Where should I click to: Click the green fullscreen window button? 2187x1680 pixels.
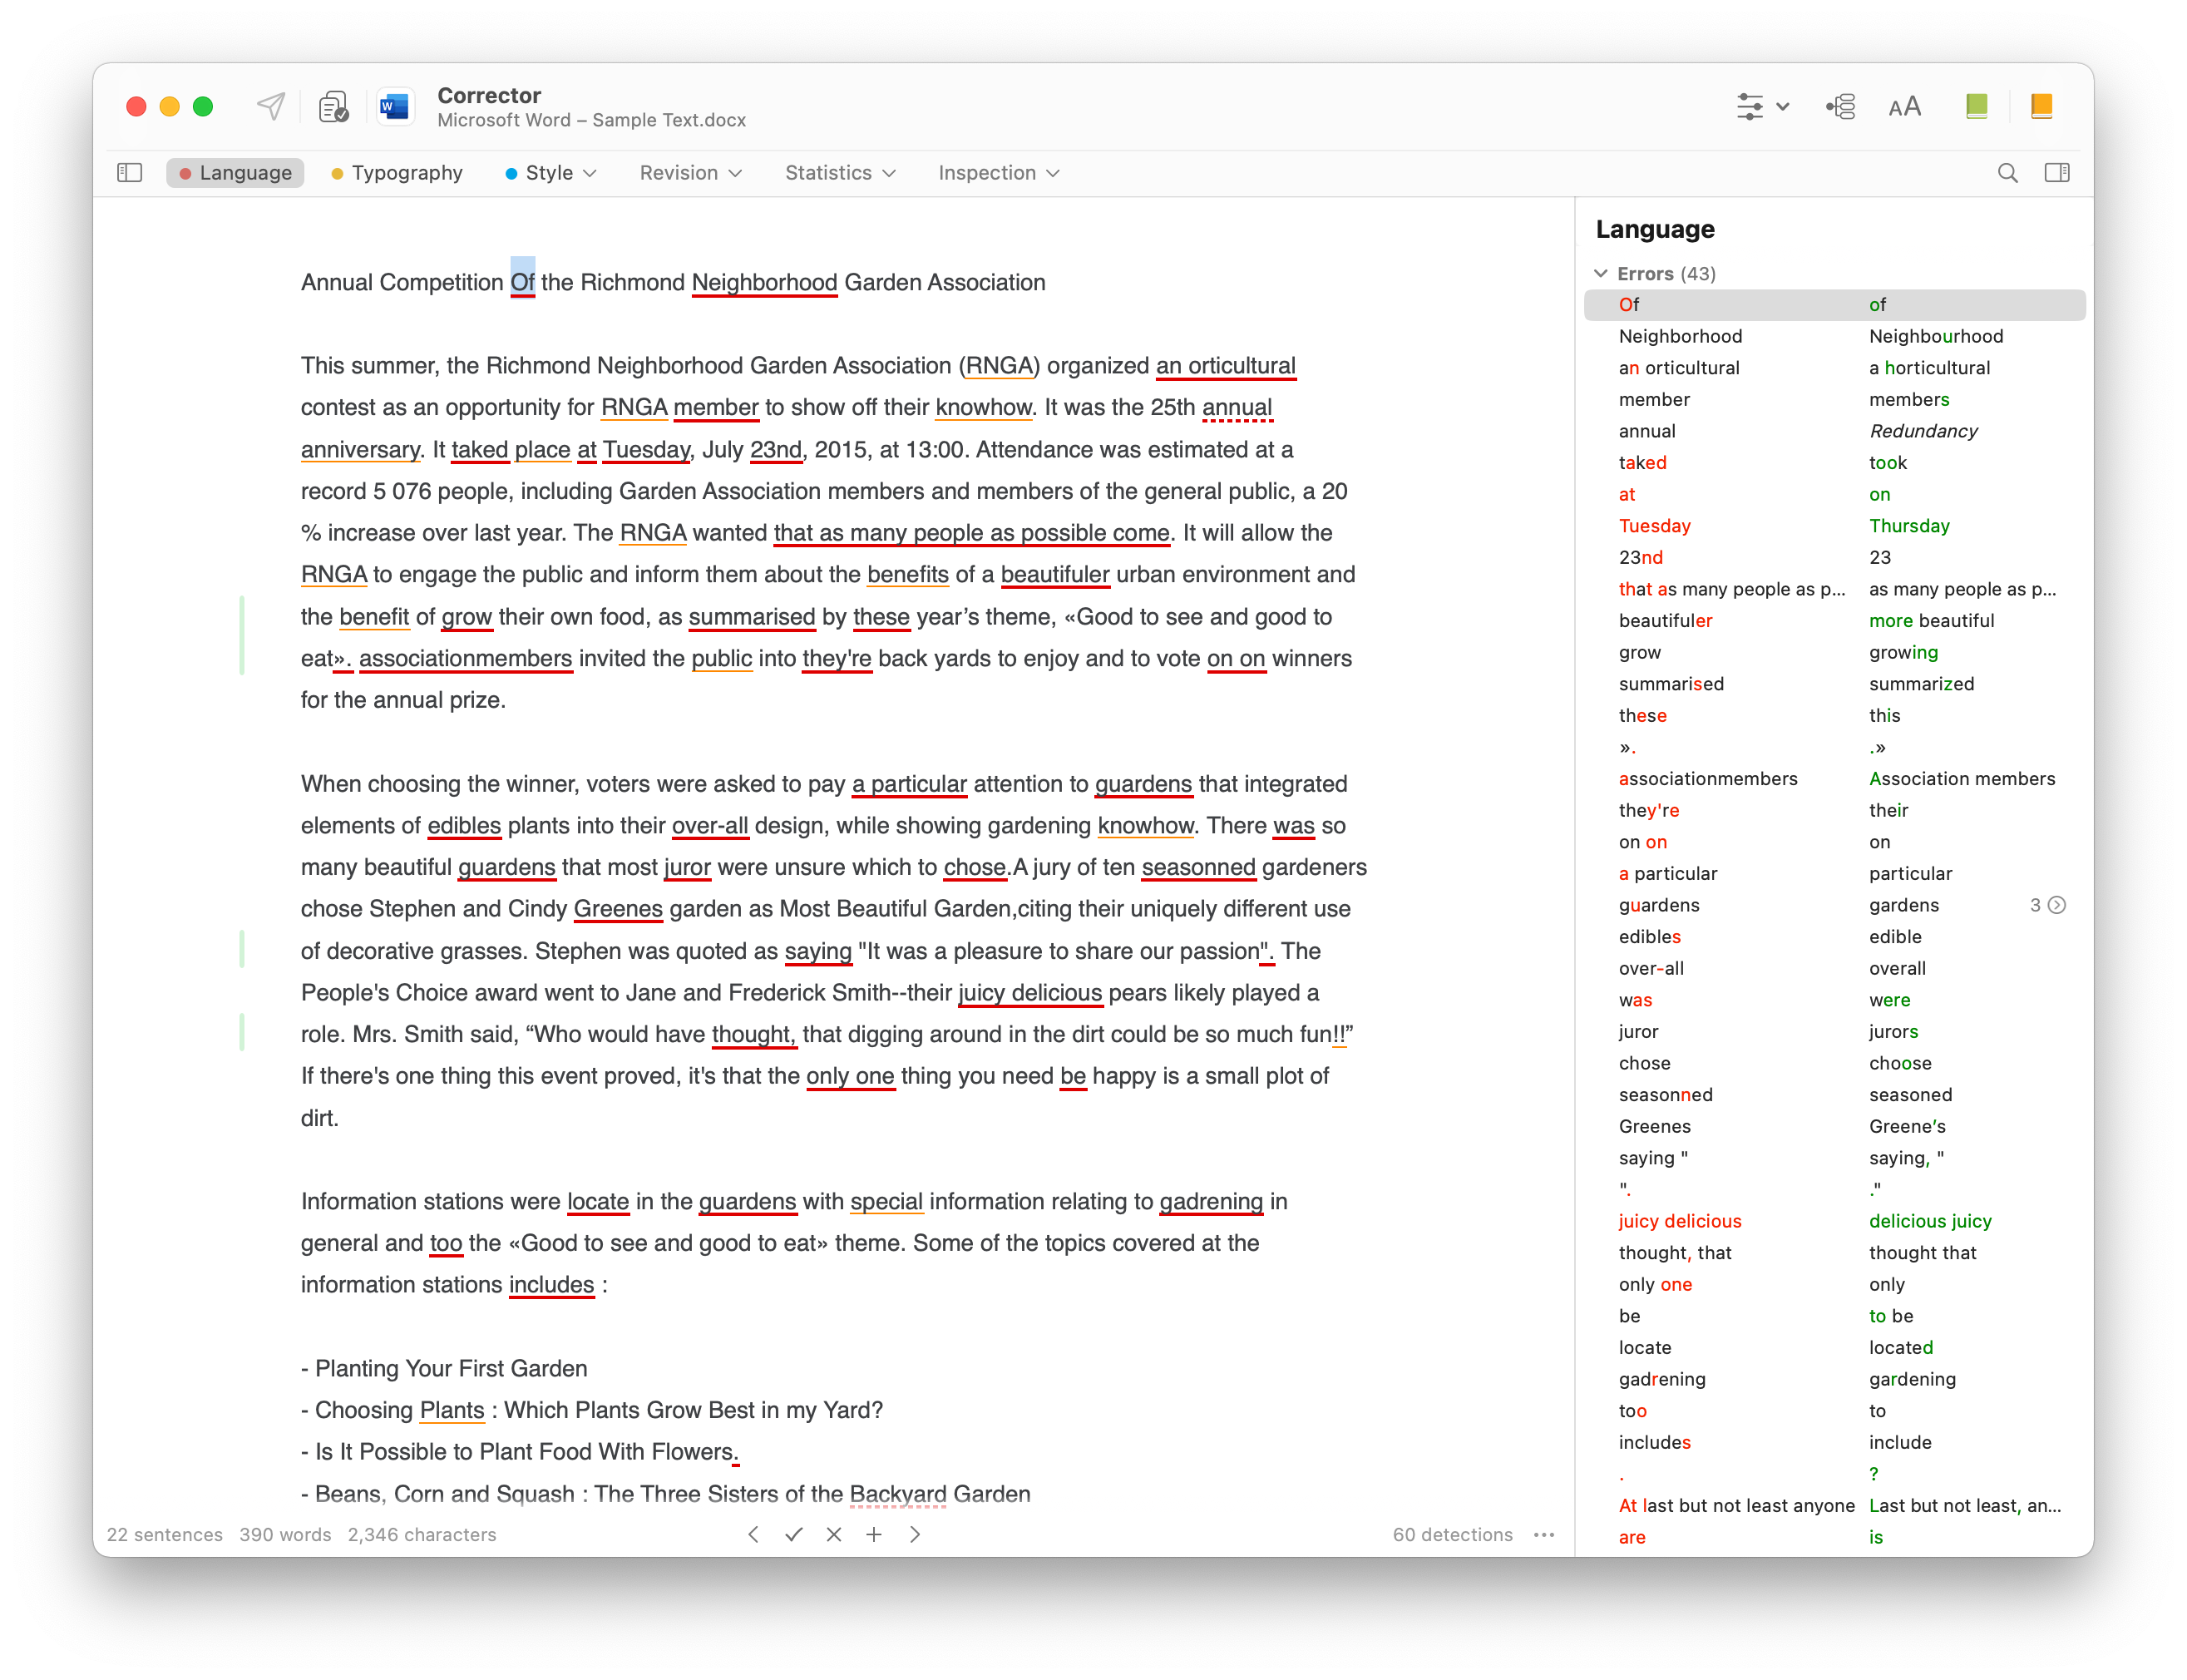pos(203,106)
